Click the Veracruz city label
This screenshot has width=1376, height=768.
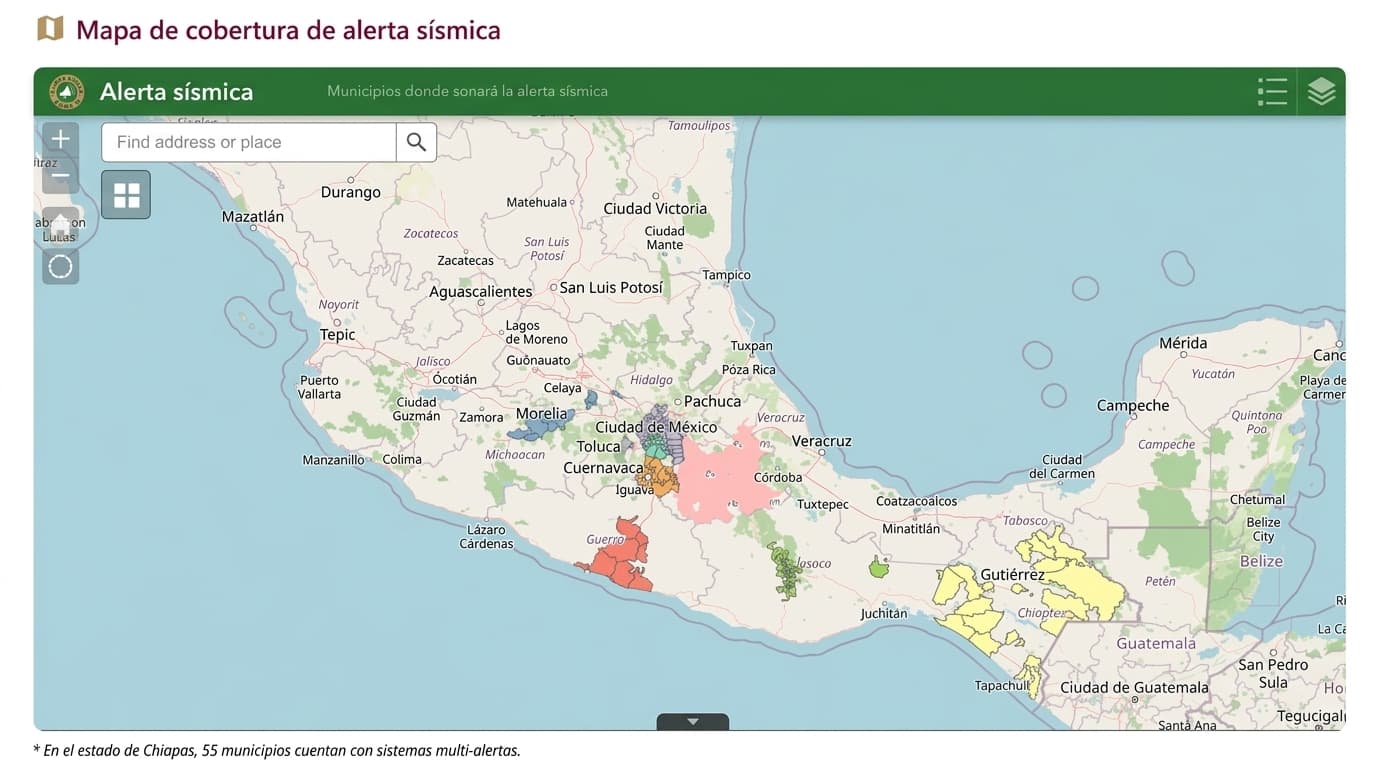tap(821, 441)
